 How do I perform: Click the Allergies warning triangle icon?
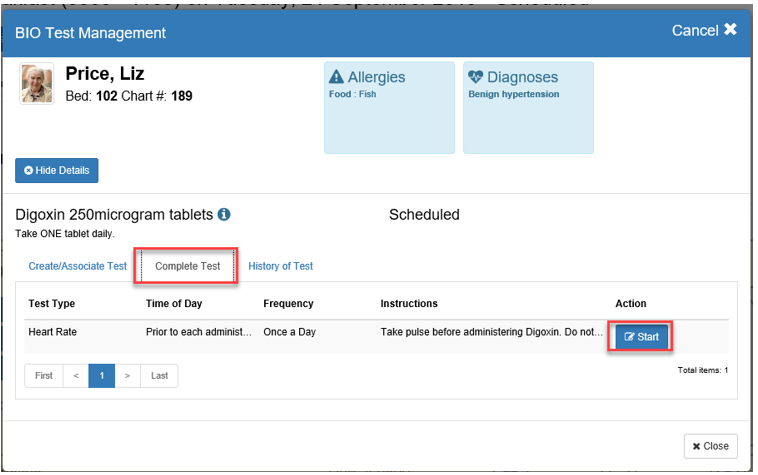pyautogui.click(x=336, y=77)
